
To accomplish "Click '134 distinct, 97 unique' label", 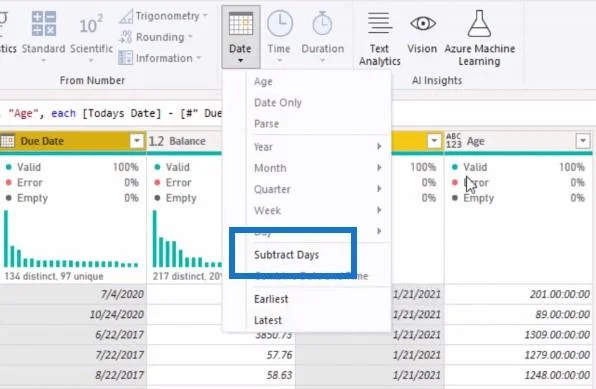I will coord(54,276).
